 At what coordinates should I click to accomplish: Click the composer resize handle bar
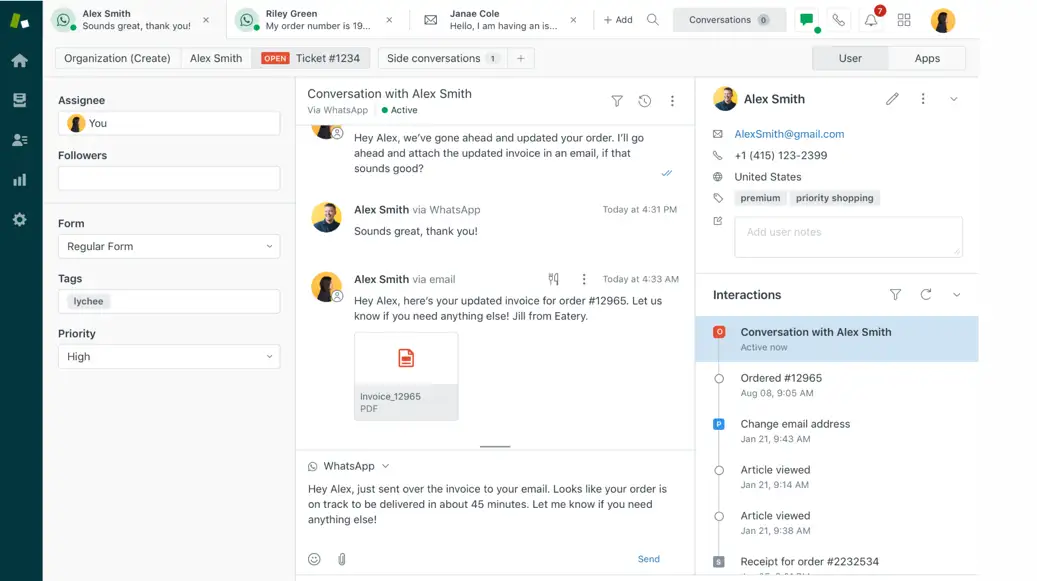point(495,447)
